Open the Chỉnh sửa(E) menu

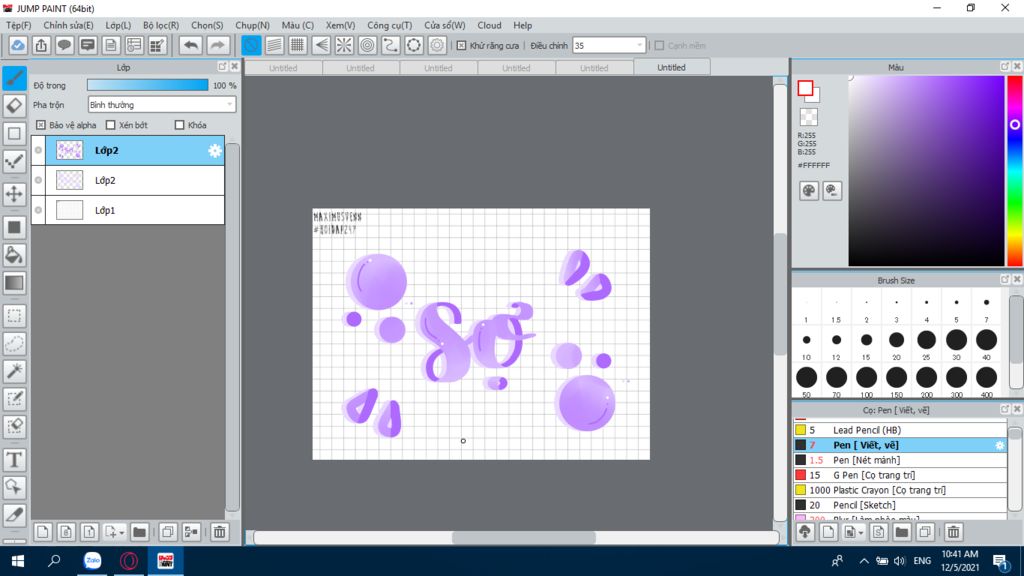69,25
